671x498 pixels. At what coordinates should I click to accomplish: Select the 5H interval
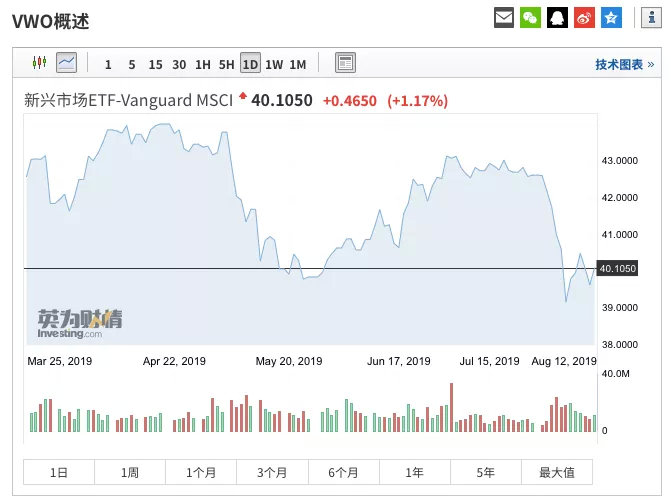point(226,64)
